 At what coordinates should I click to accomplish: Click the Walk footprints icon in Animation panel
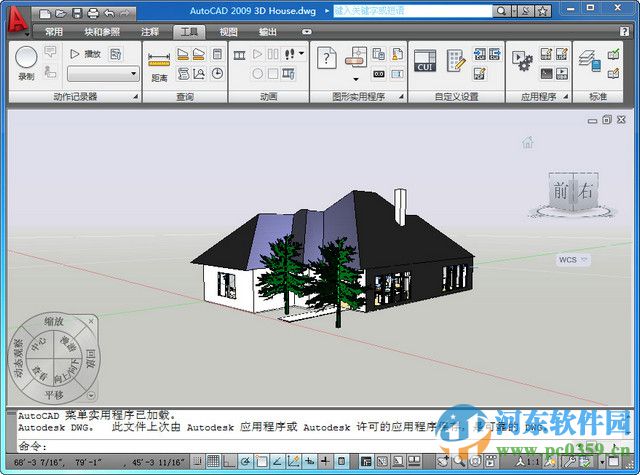(289, 54)
